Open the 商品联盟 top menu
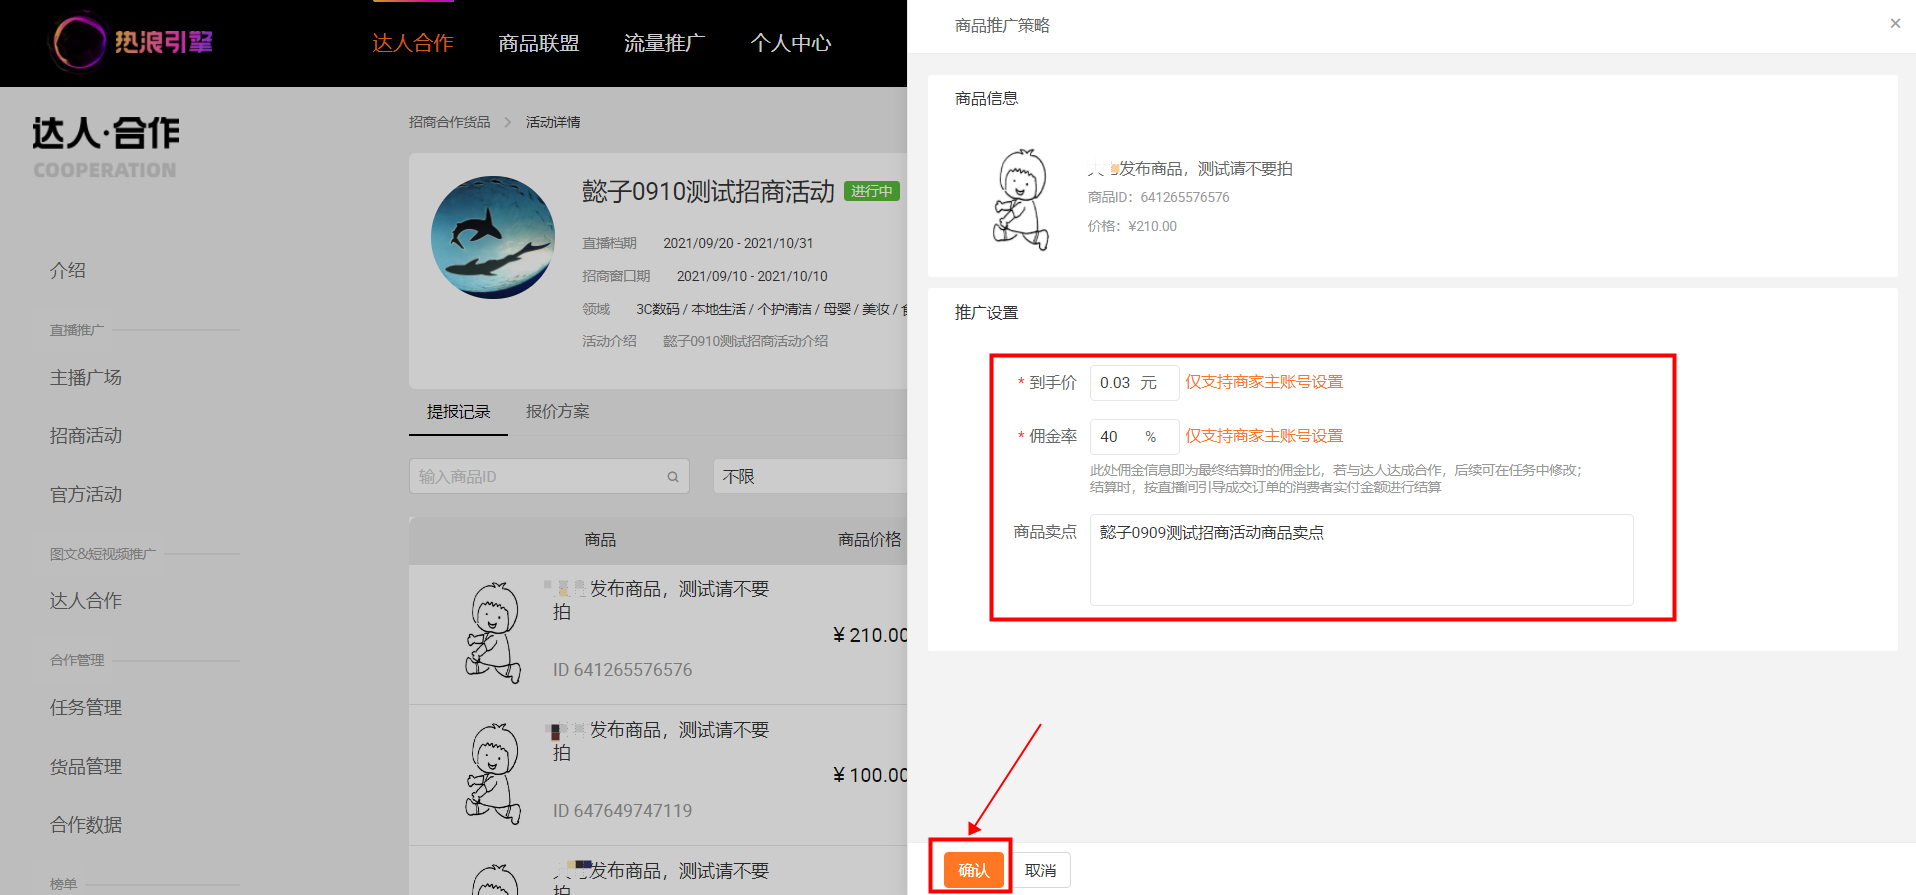 (539, 43)
